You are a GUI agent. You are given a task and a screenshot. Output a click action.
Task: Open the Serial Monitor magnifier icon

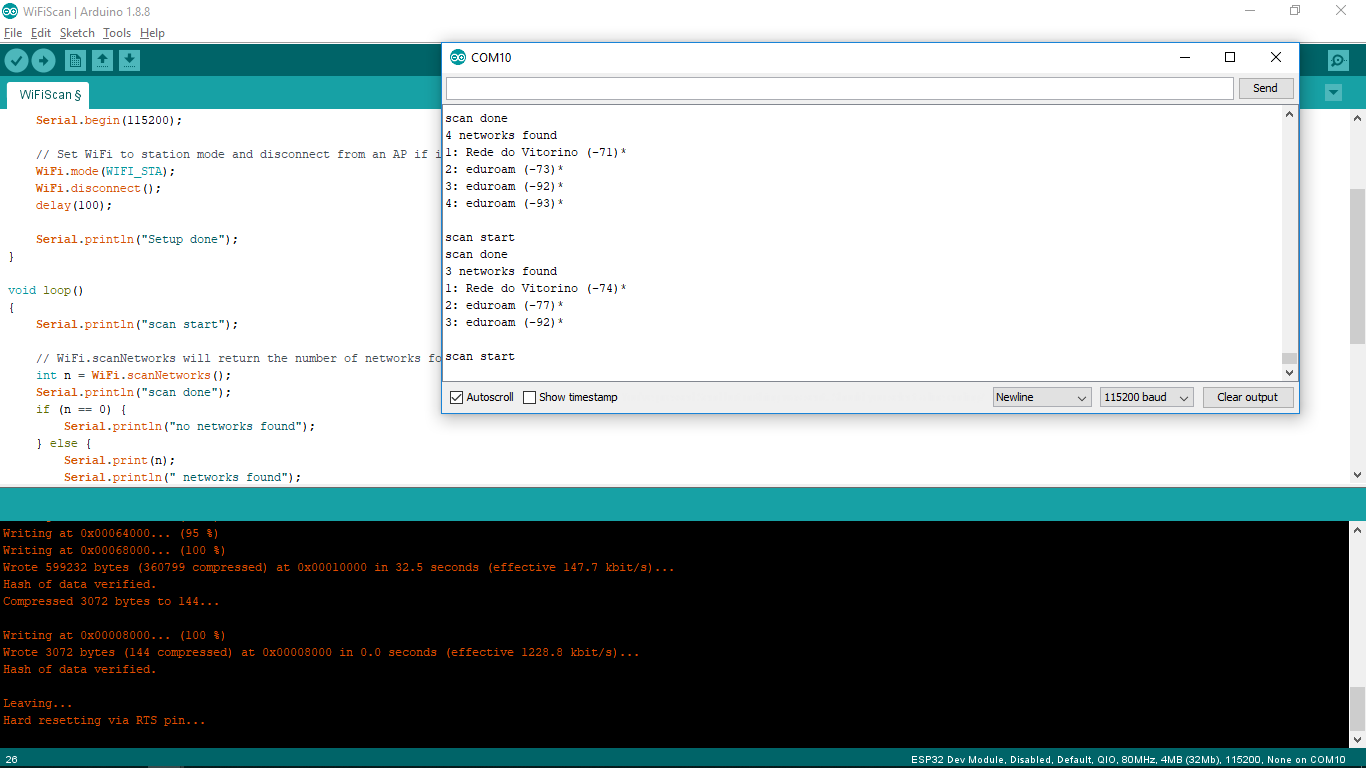tap(1338, 60)
